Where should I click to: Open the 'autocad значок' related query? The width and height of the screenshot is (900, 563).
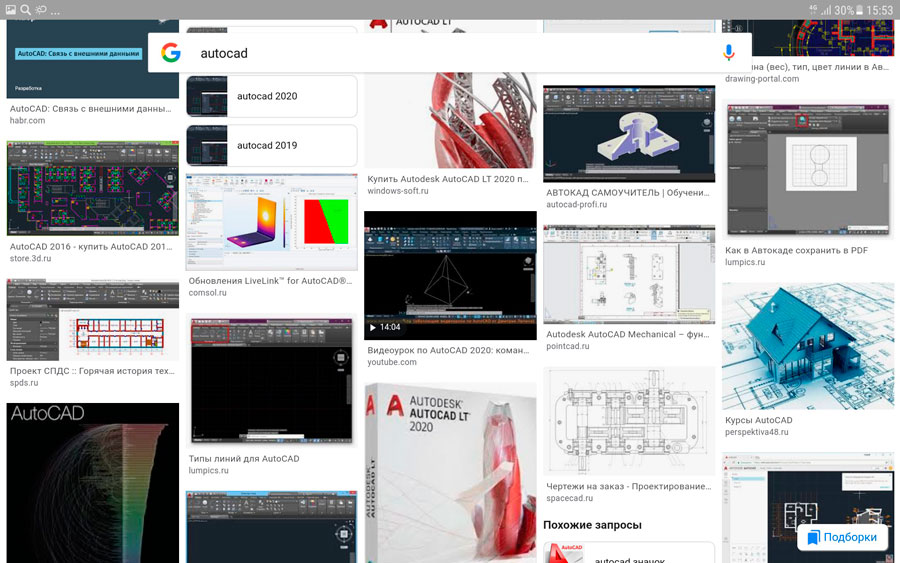(629, 553)
